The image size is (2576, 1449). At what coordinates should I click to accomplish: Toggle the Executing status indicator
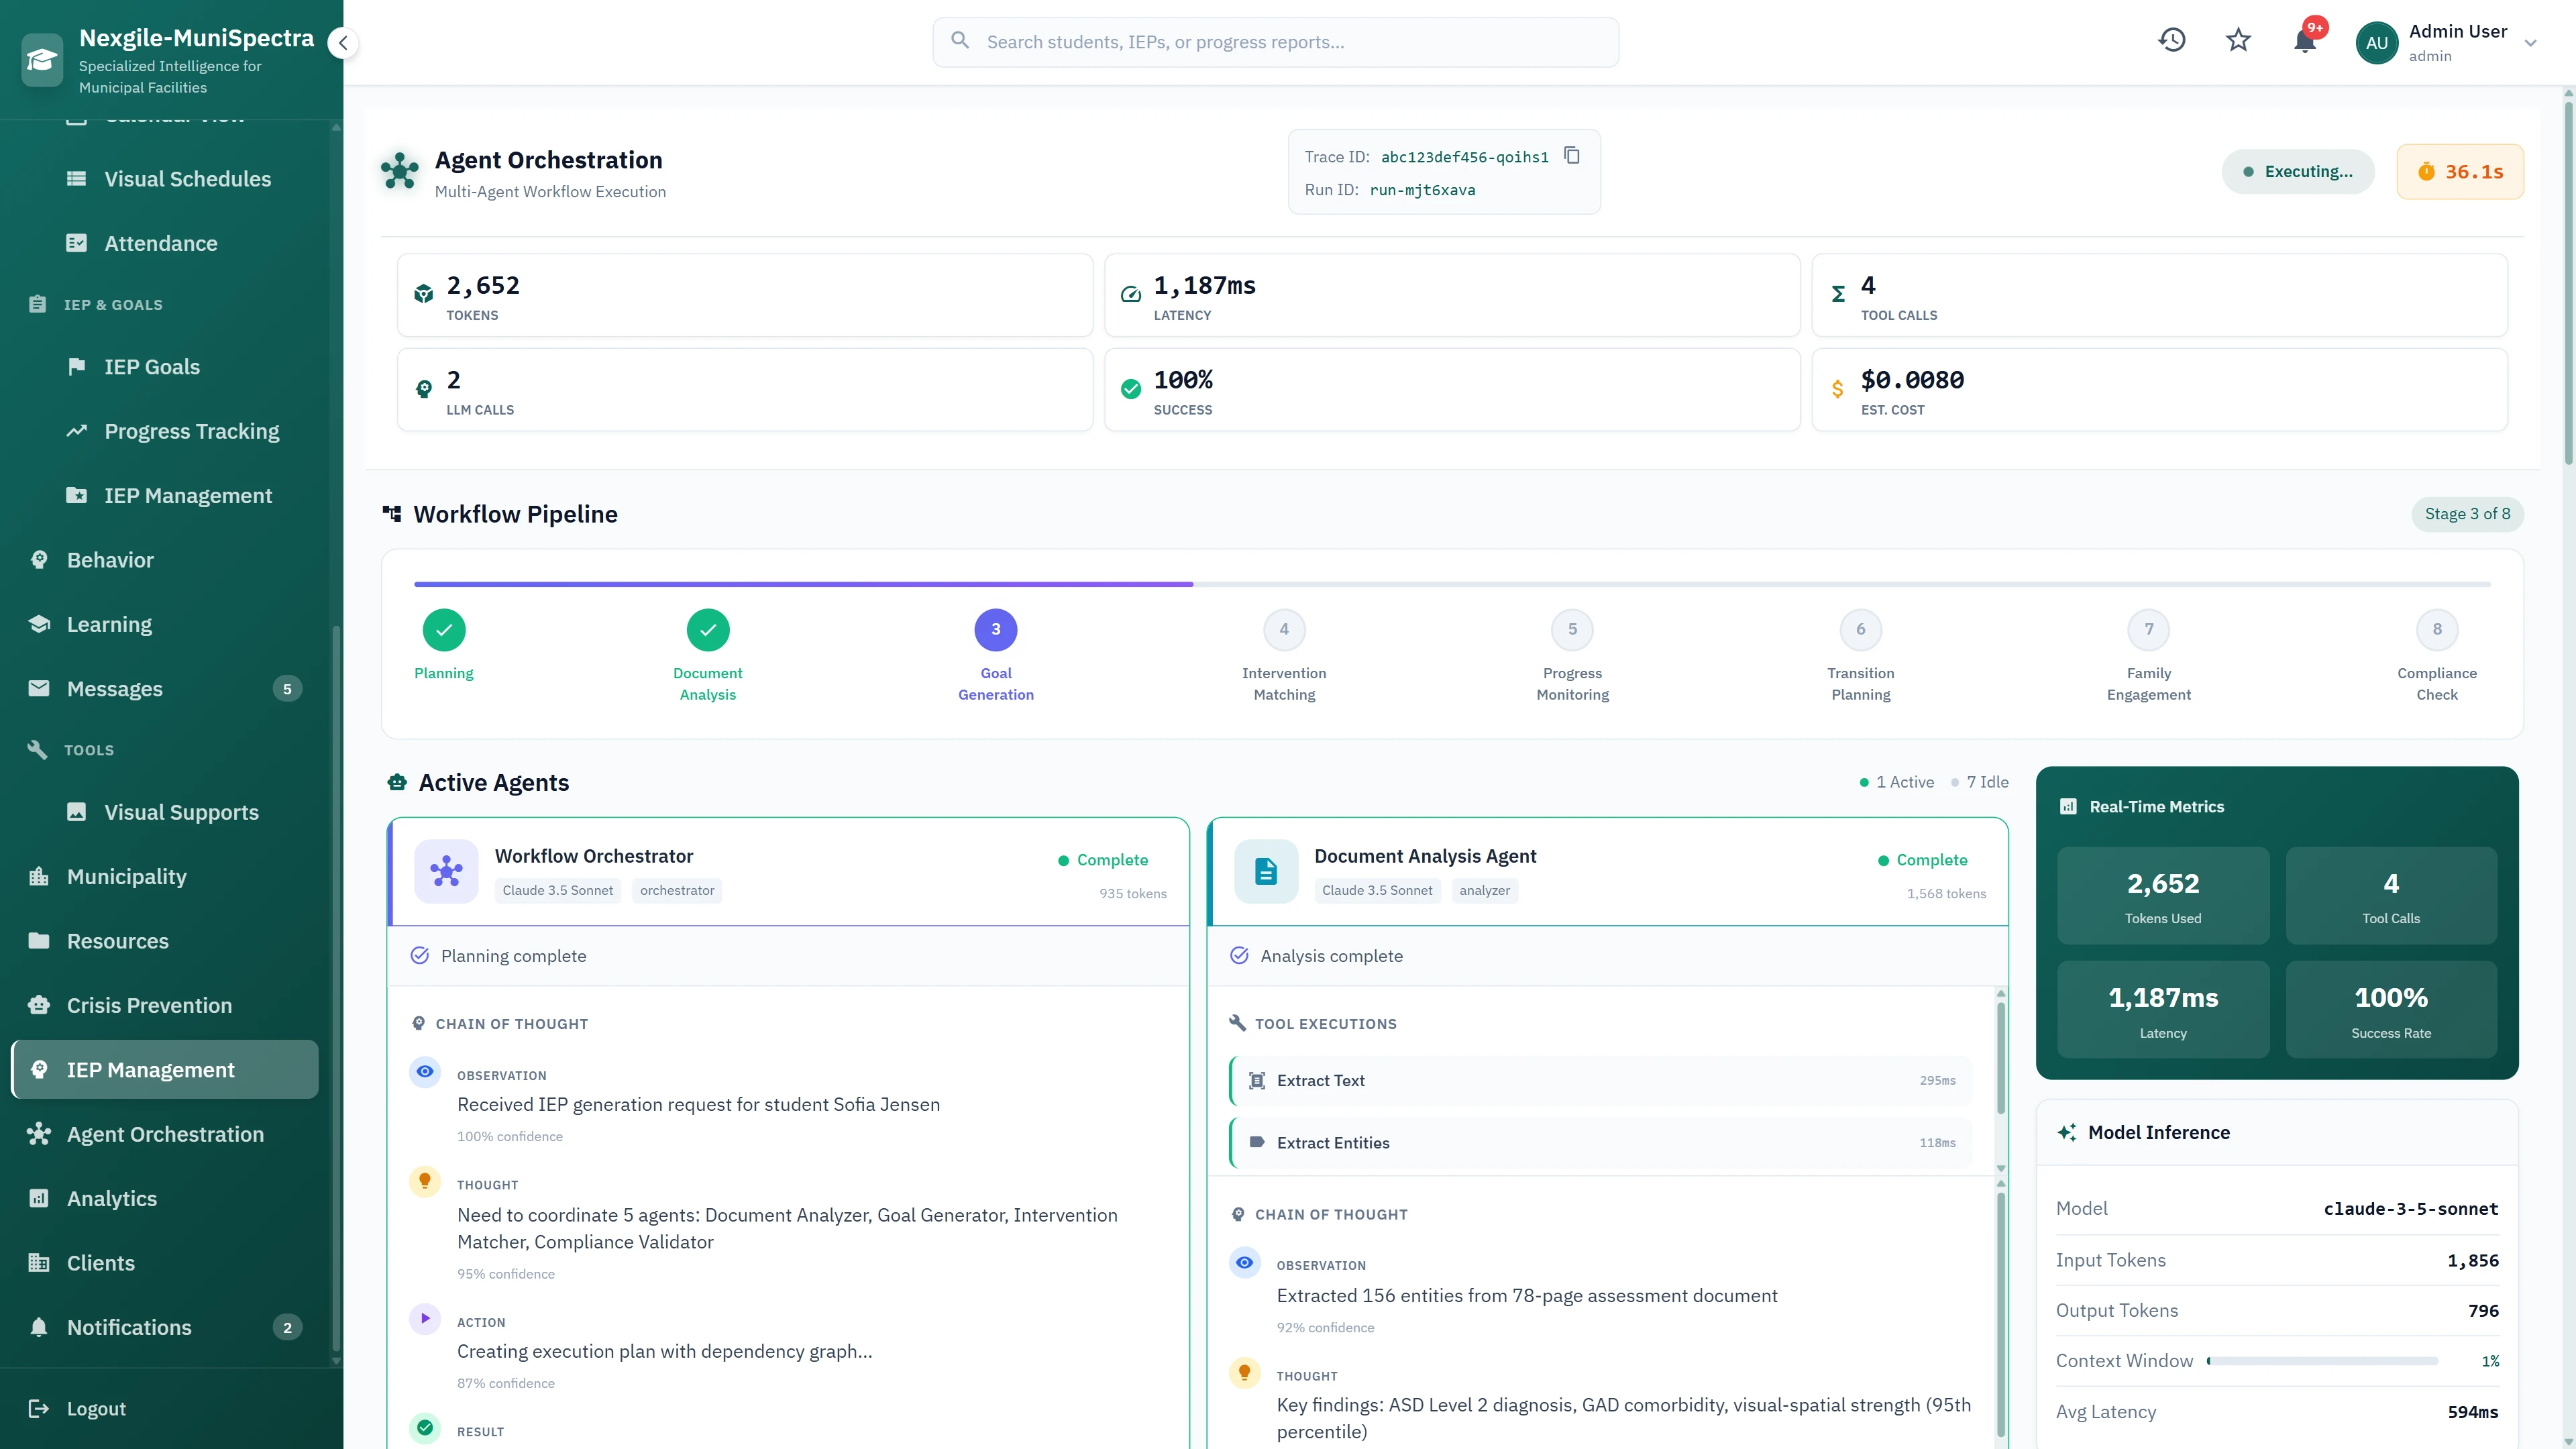click(2298, 171)
